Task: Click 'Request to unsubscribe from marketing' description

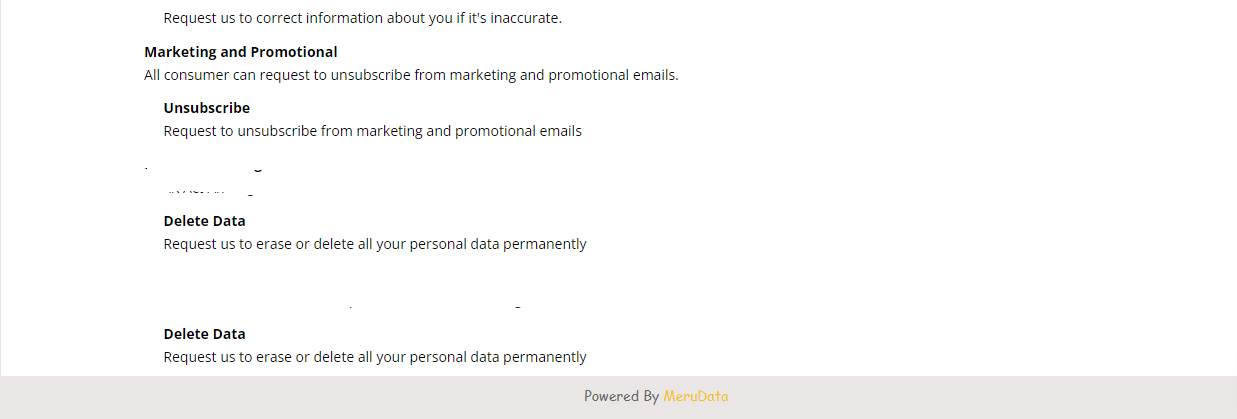Action: pos(373,131)
